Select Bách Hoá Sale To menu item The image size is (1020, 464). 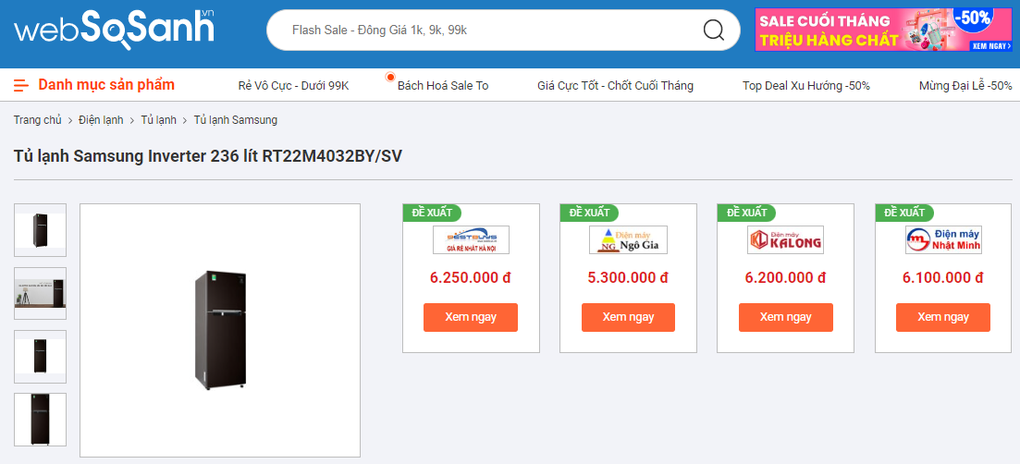(x=443, y=85)
